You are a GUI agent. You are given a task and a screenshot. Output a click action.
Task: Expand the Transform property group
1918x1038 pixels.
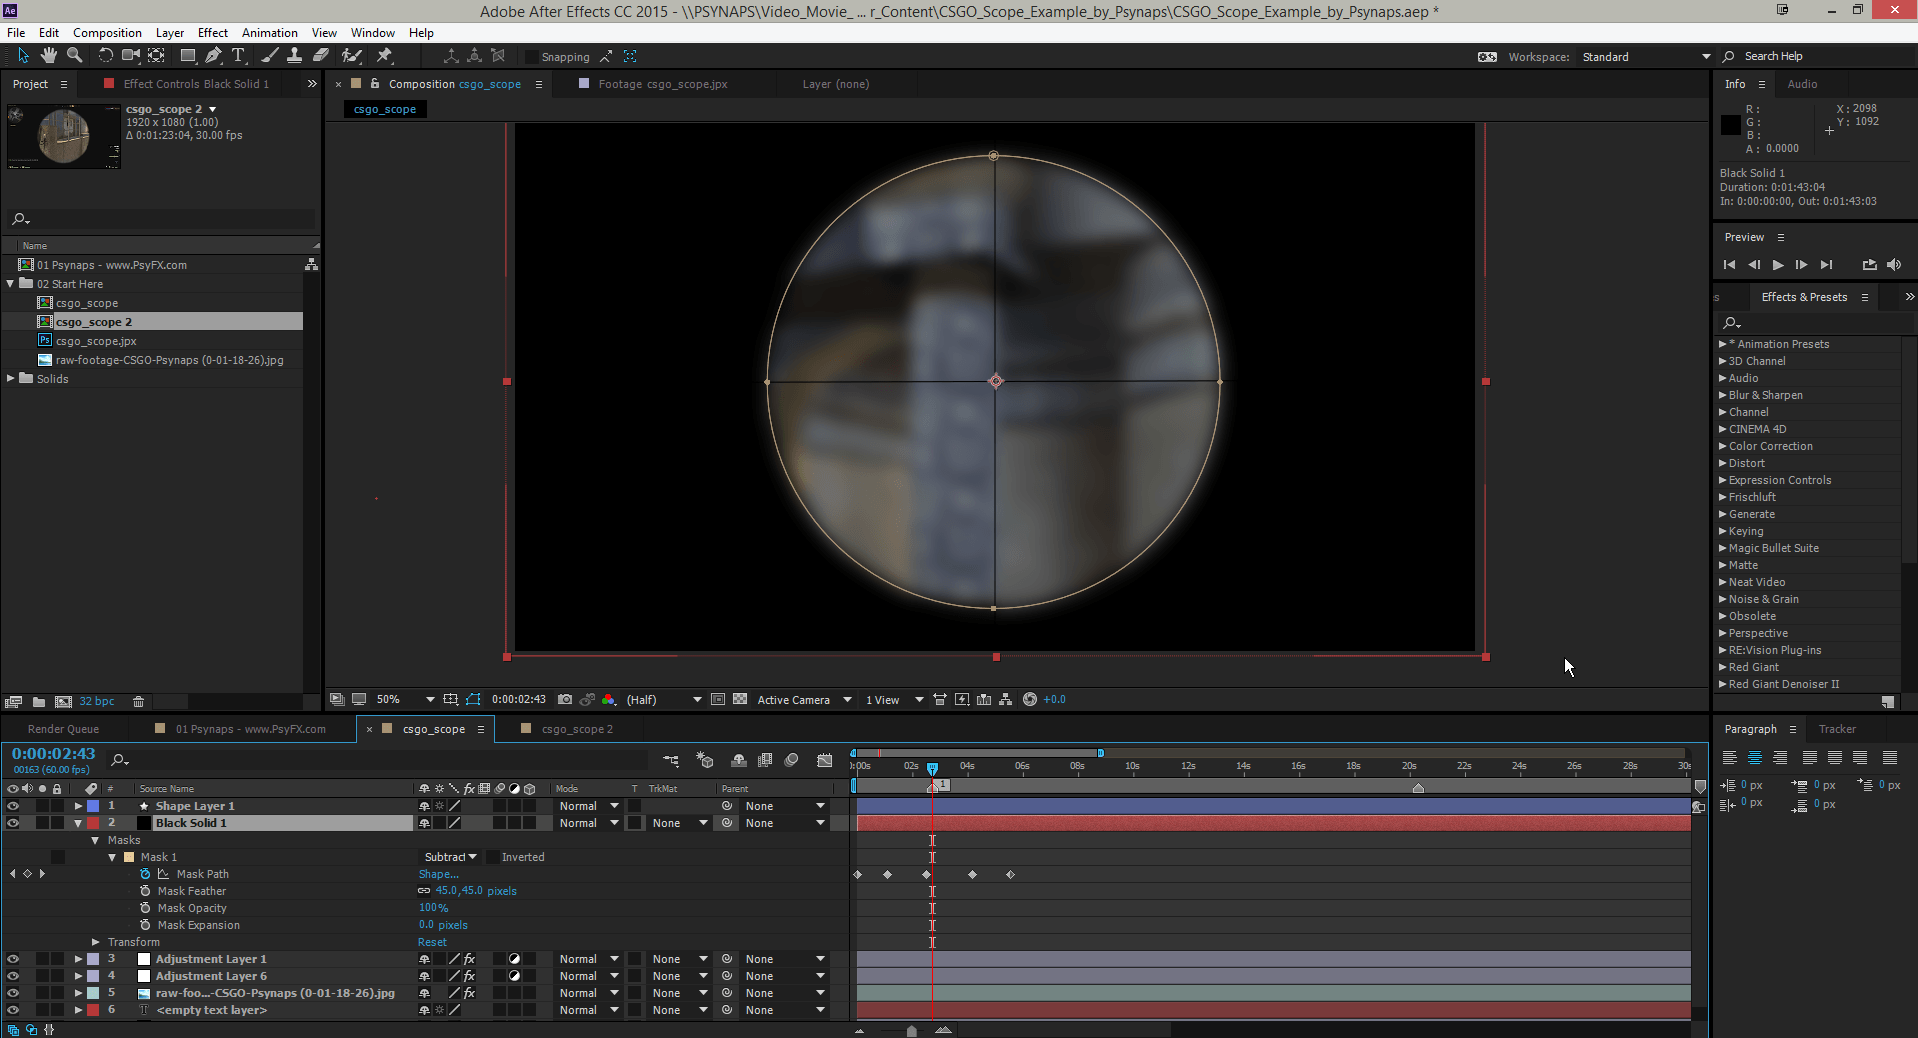click(x=95, y=942)
